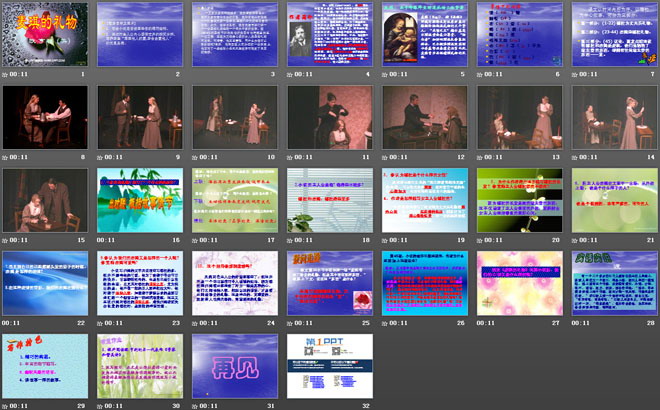Click the transition star icon under slide 24
Image resolution: width=660 pixels, height=410 pixels.
point(194,323)
